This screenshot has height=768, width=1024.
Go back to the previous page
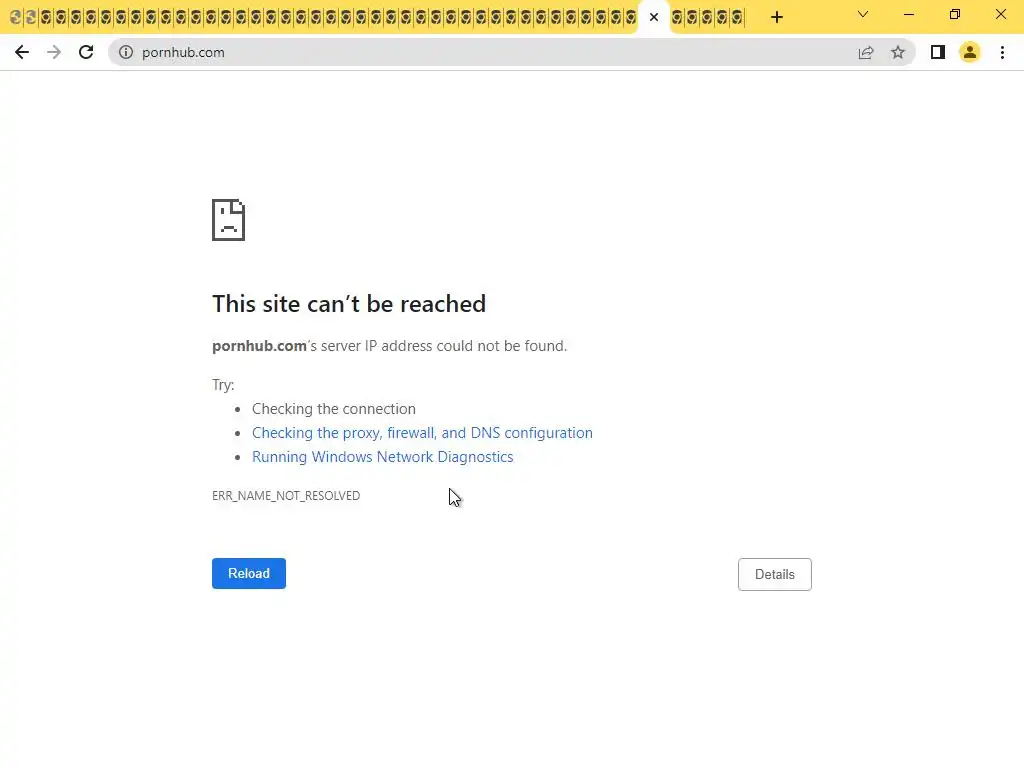(x=22, y=52)
